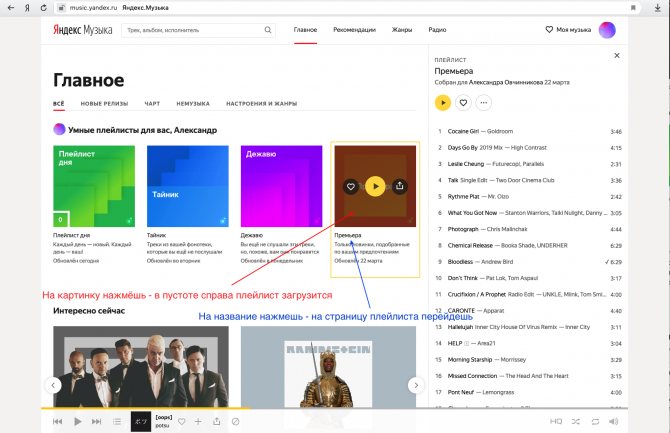Toggle shuffle in the player bar
This screenshot has height=433, width=670.
tap(576, 421)
